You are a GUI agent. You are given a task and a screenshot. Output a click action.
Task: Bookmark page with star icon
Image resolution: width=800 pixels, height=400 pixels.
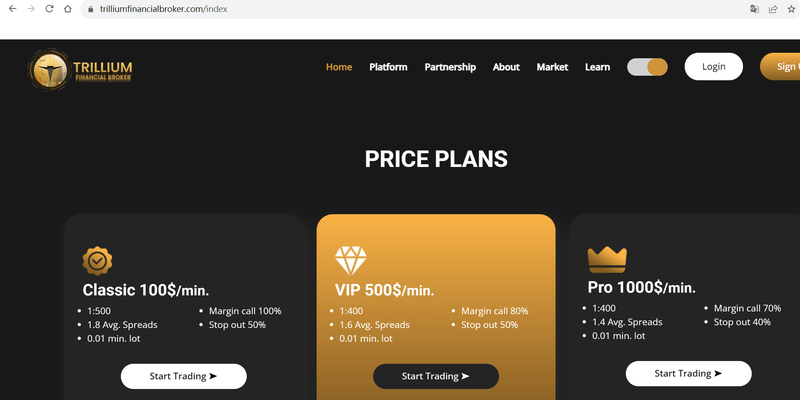click(791, 9)
